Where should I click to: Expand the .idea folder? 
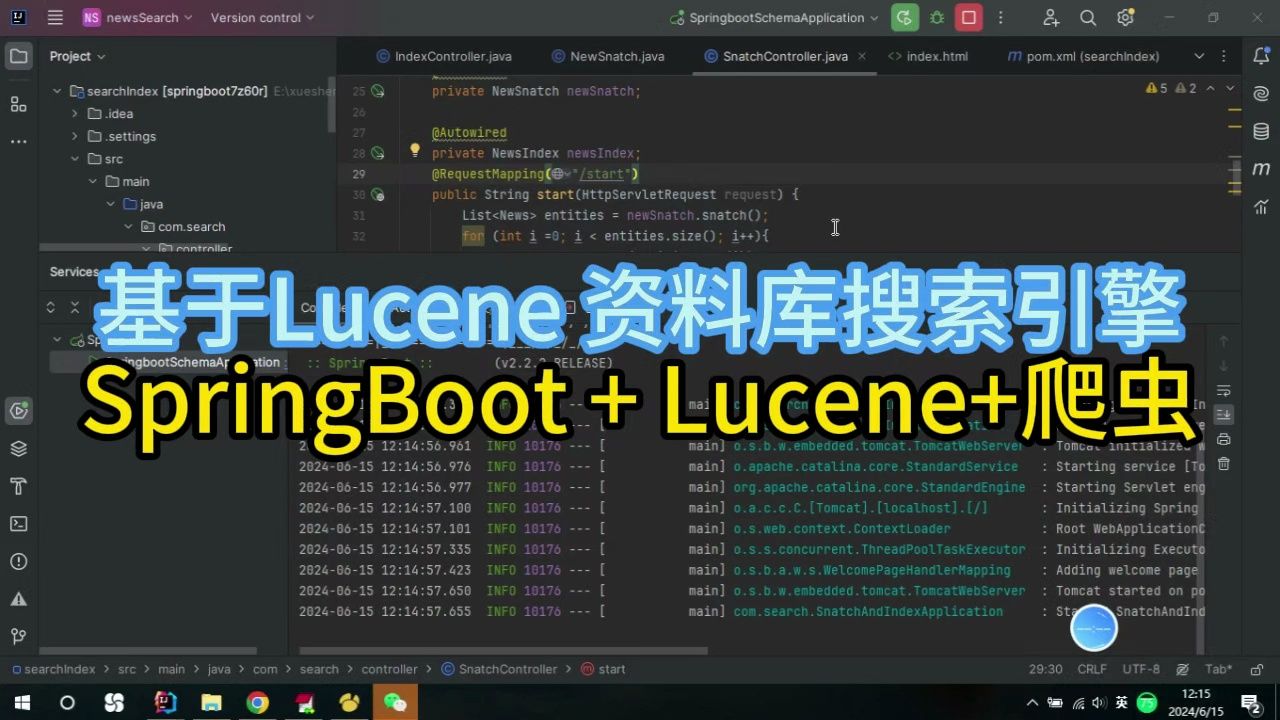point(75,114)
